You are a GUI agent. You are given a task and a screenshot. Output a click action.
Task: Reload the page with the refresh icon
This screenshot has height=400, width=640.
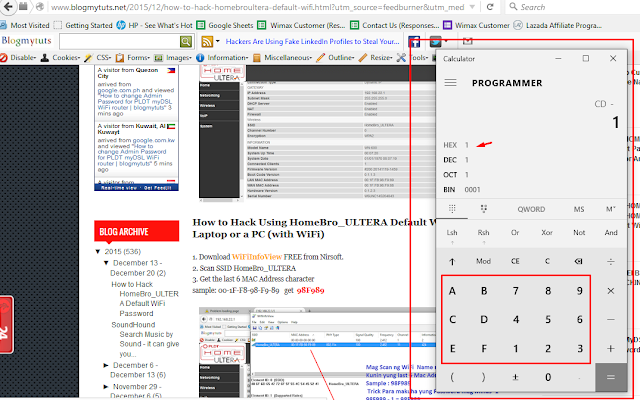[490, 7]
